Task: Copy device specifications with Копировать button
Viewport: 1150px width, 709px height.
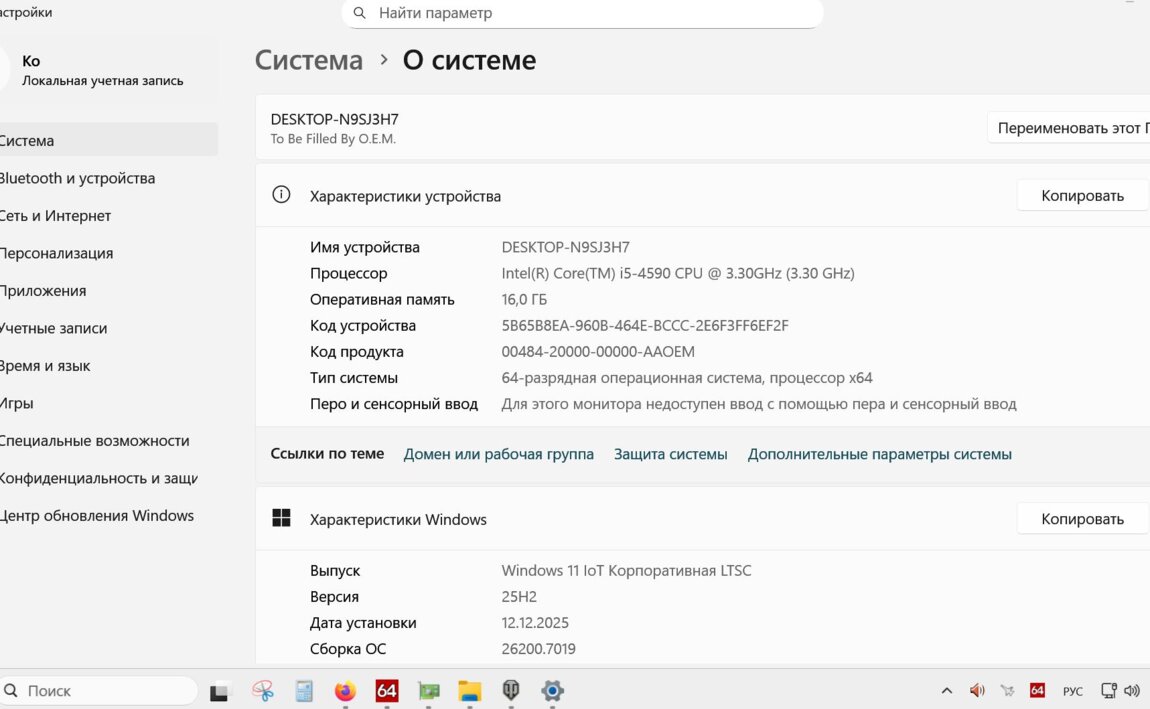Action: 1082,196
